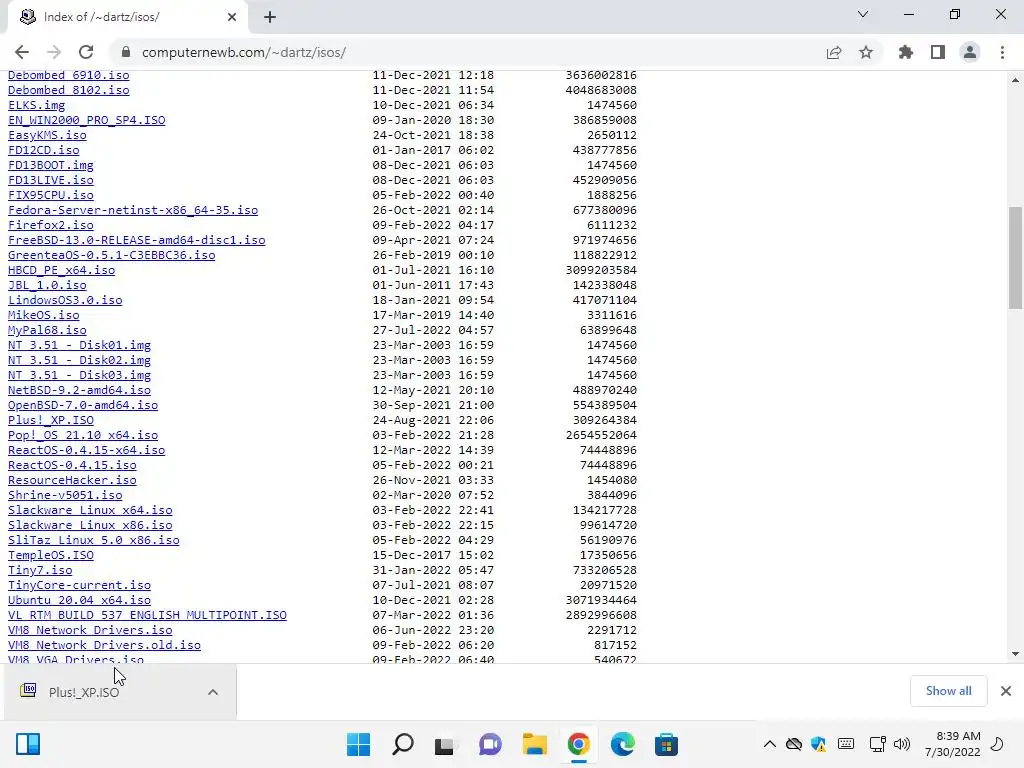Open the Chrome three-dot menu
The image size is (1024, 768).
click(x=1002, y=52)
